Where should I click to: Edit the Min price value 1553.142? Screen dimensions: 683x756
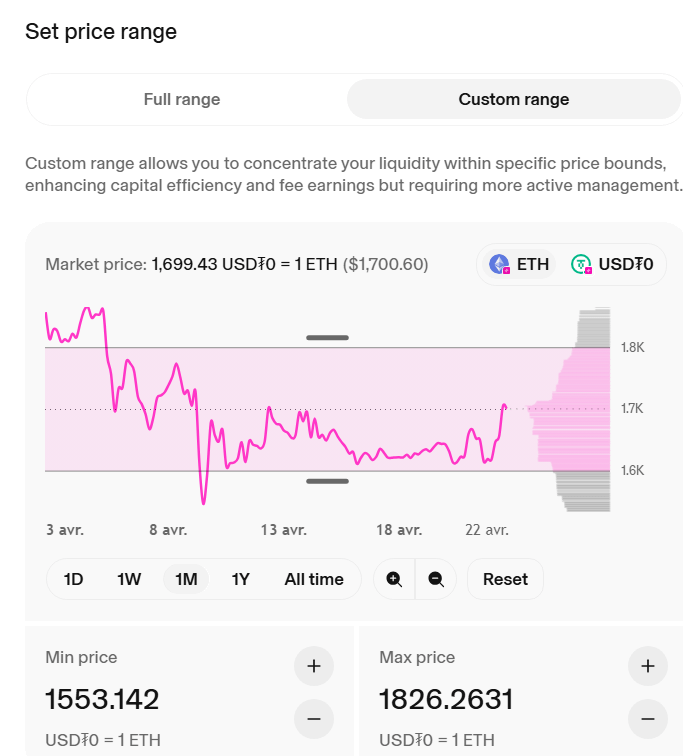[102, 699]
